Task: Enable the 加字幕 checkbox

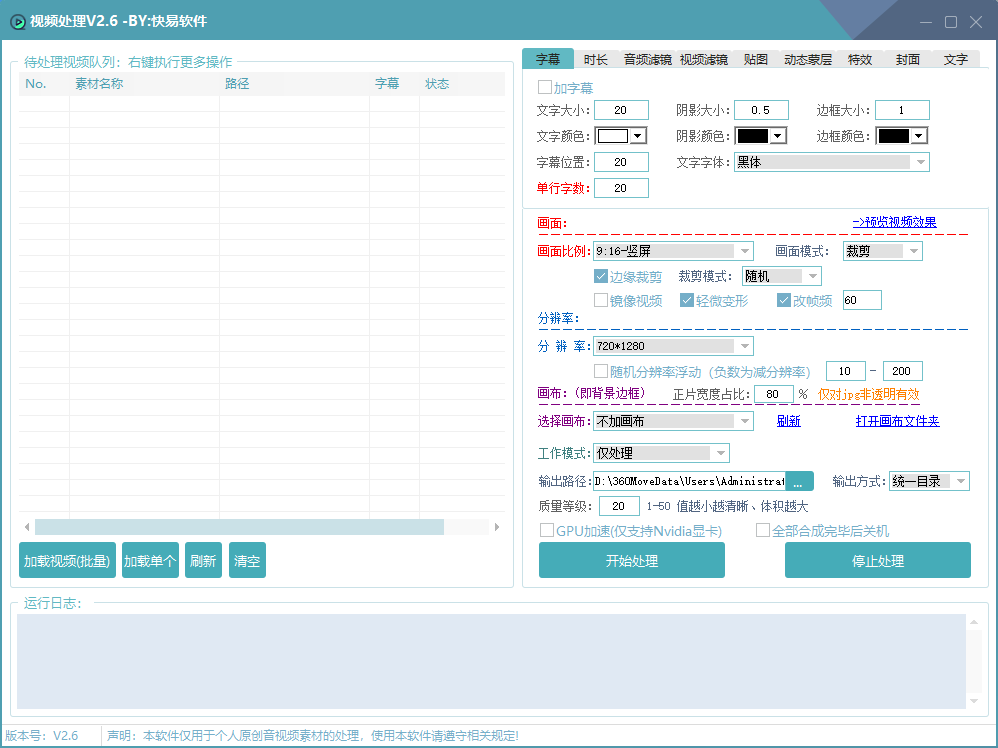Action: (x=546, y=87)
